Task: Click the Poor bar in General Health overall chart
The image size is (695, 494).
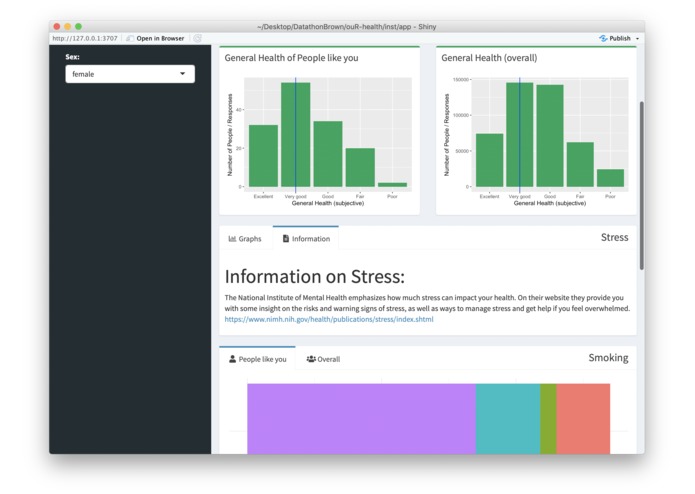Action: click(x=610, y=178)
